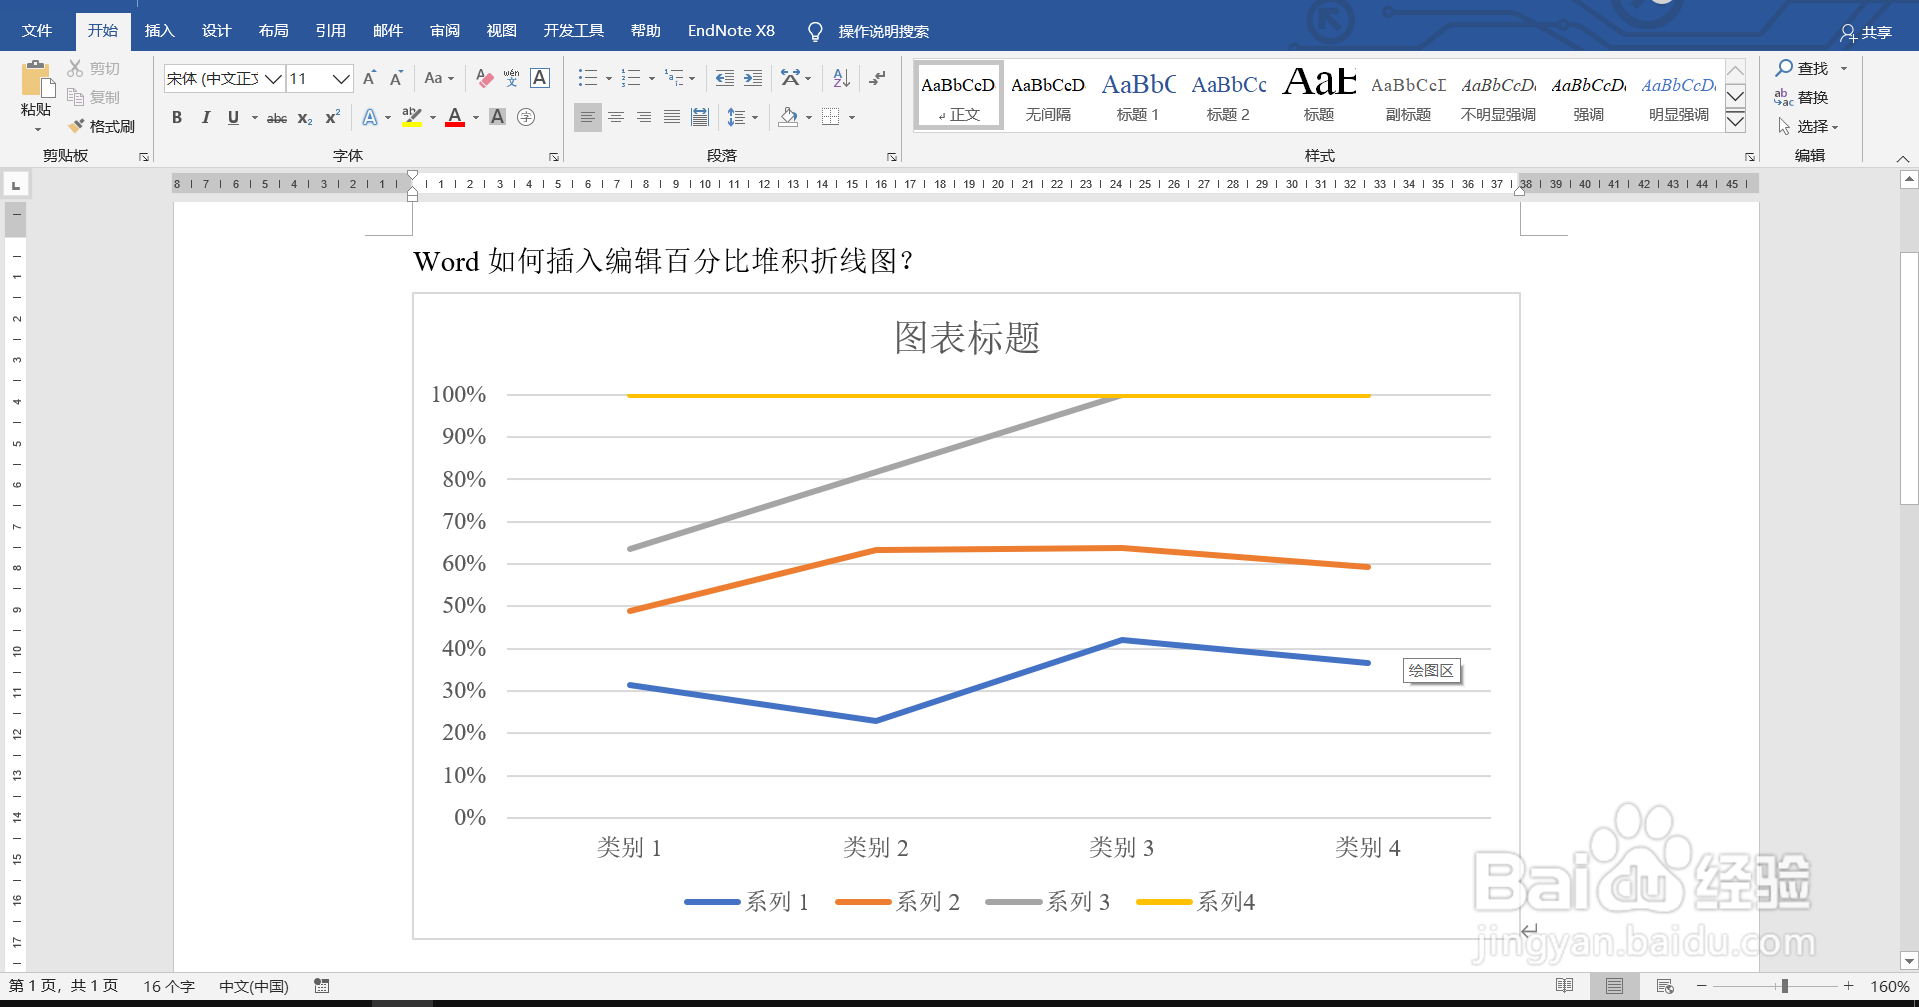This screenshot has width=1919, height=1007.
Task: Open the EndNote X8 tab
Action: (731, 31)
